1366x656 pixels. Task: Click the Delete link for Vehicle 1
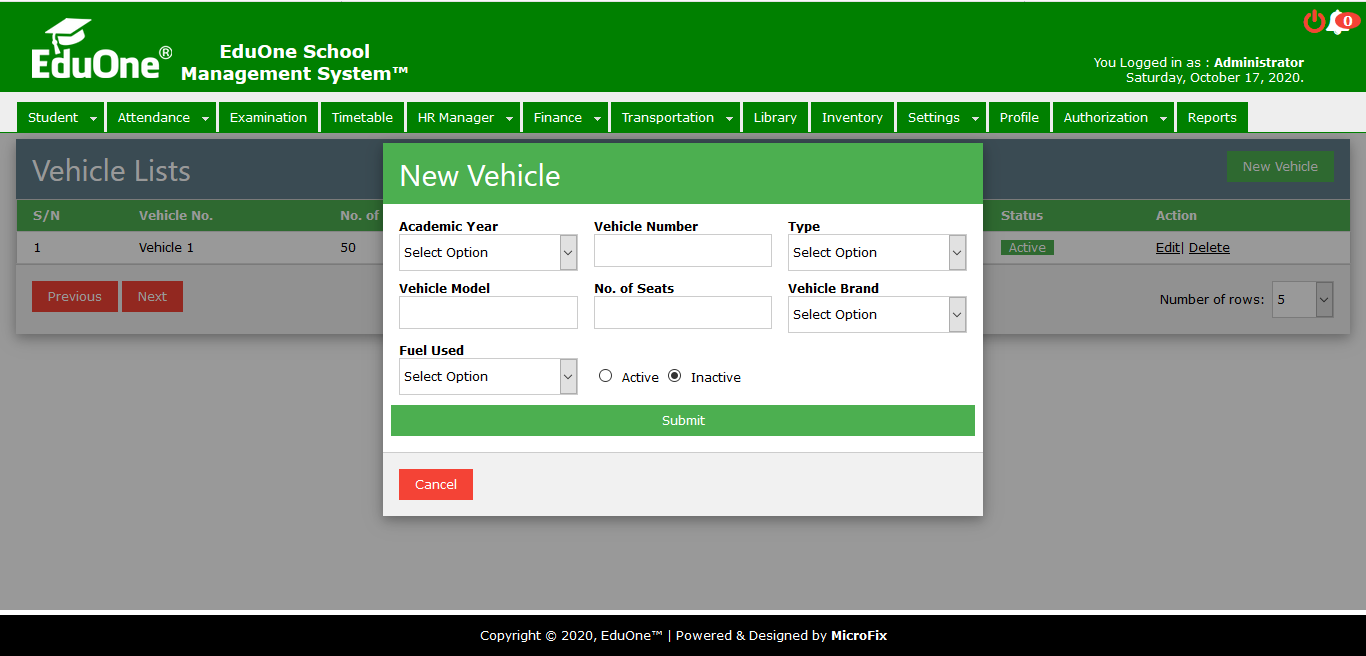tap(1209, 248)
